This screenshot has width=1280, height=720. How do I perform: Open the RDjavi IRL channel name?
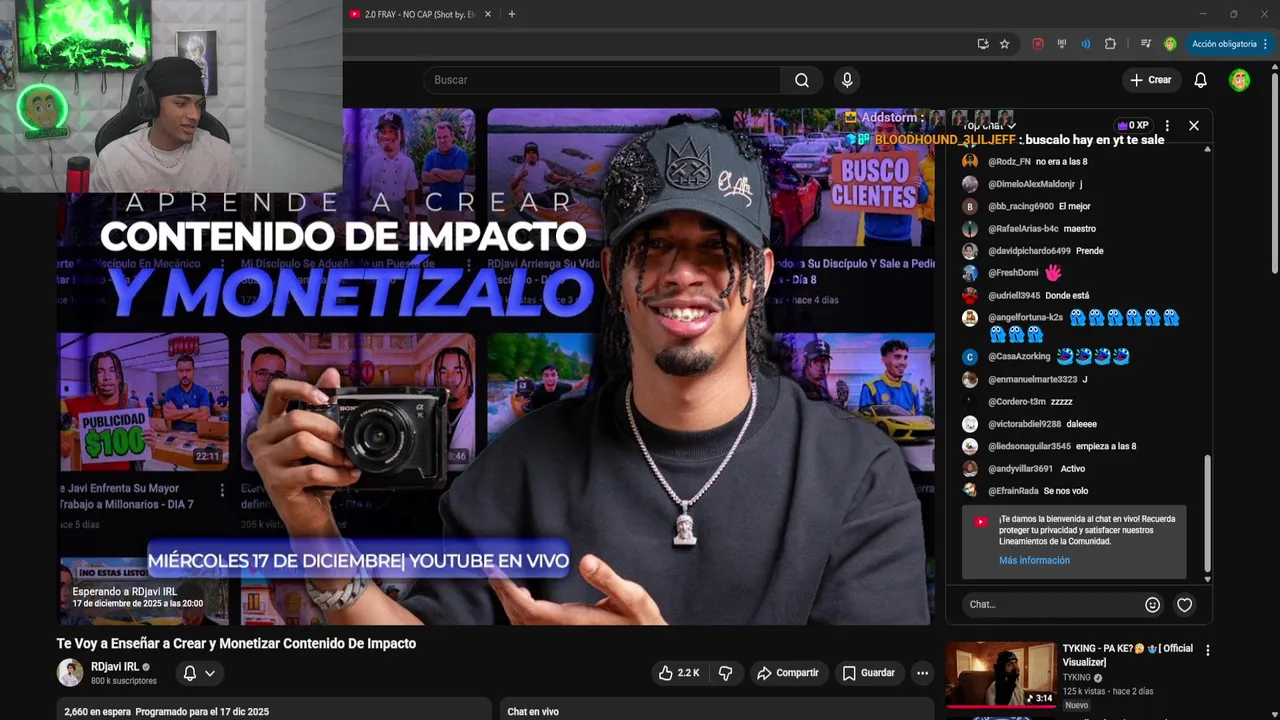point(115,666)
